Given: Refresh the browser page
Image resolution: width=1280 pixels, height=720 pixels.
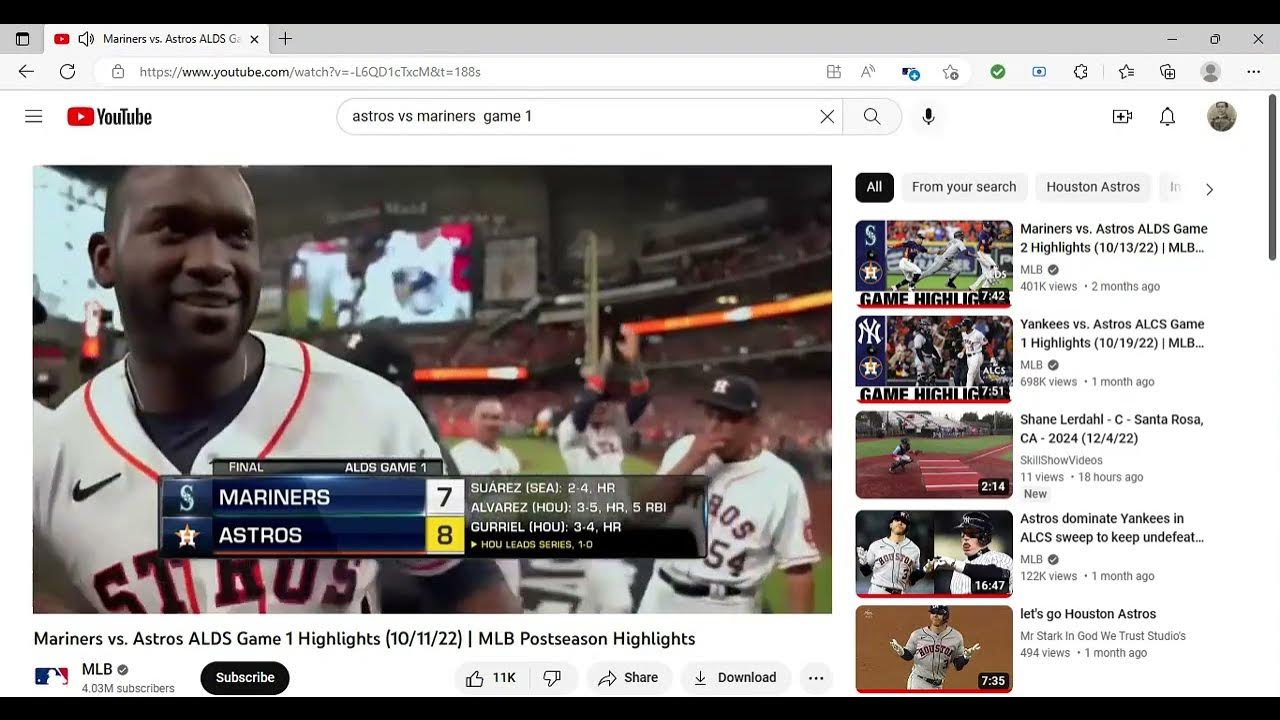Looking at the screenshot, I should pos(67,72).
